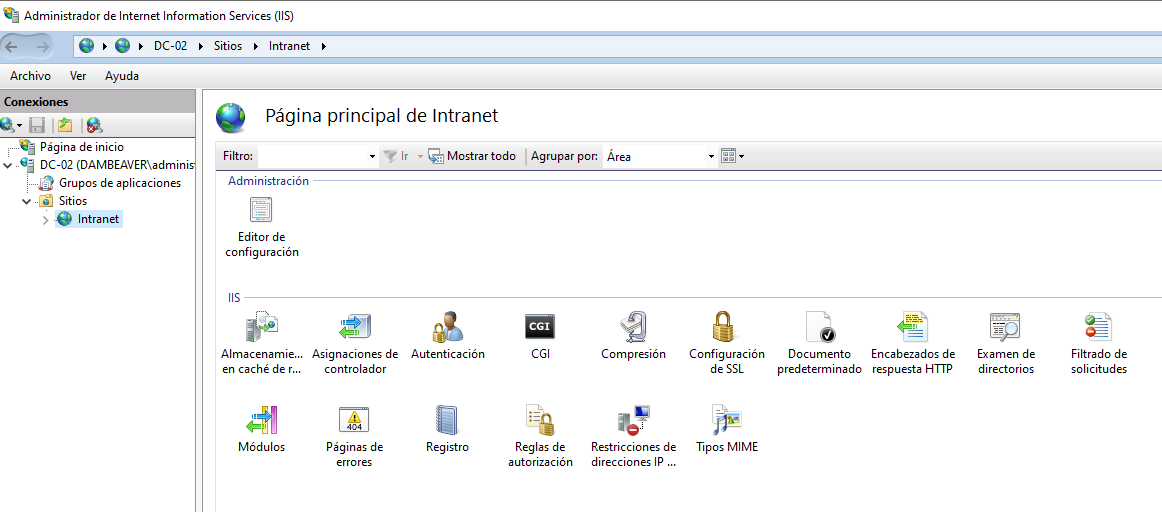Click Intranet in the address breadcrumb
Viewport: 1162px width, 512px height.
(289, 46)
